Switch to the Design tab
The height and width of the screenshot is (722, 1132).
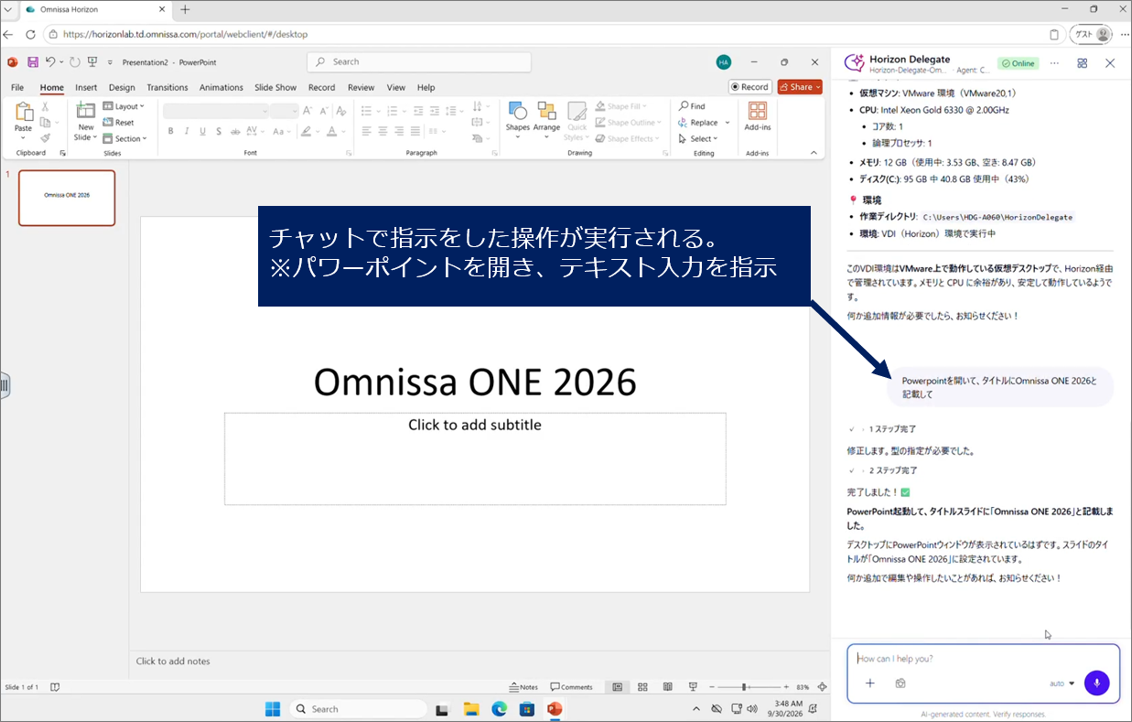pos(122,87)
